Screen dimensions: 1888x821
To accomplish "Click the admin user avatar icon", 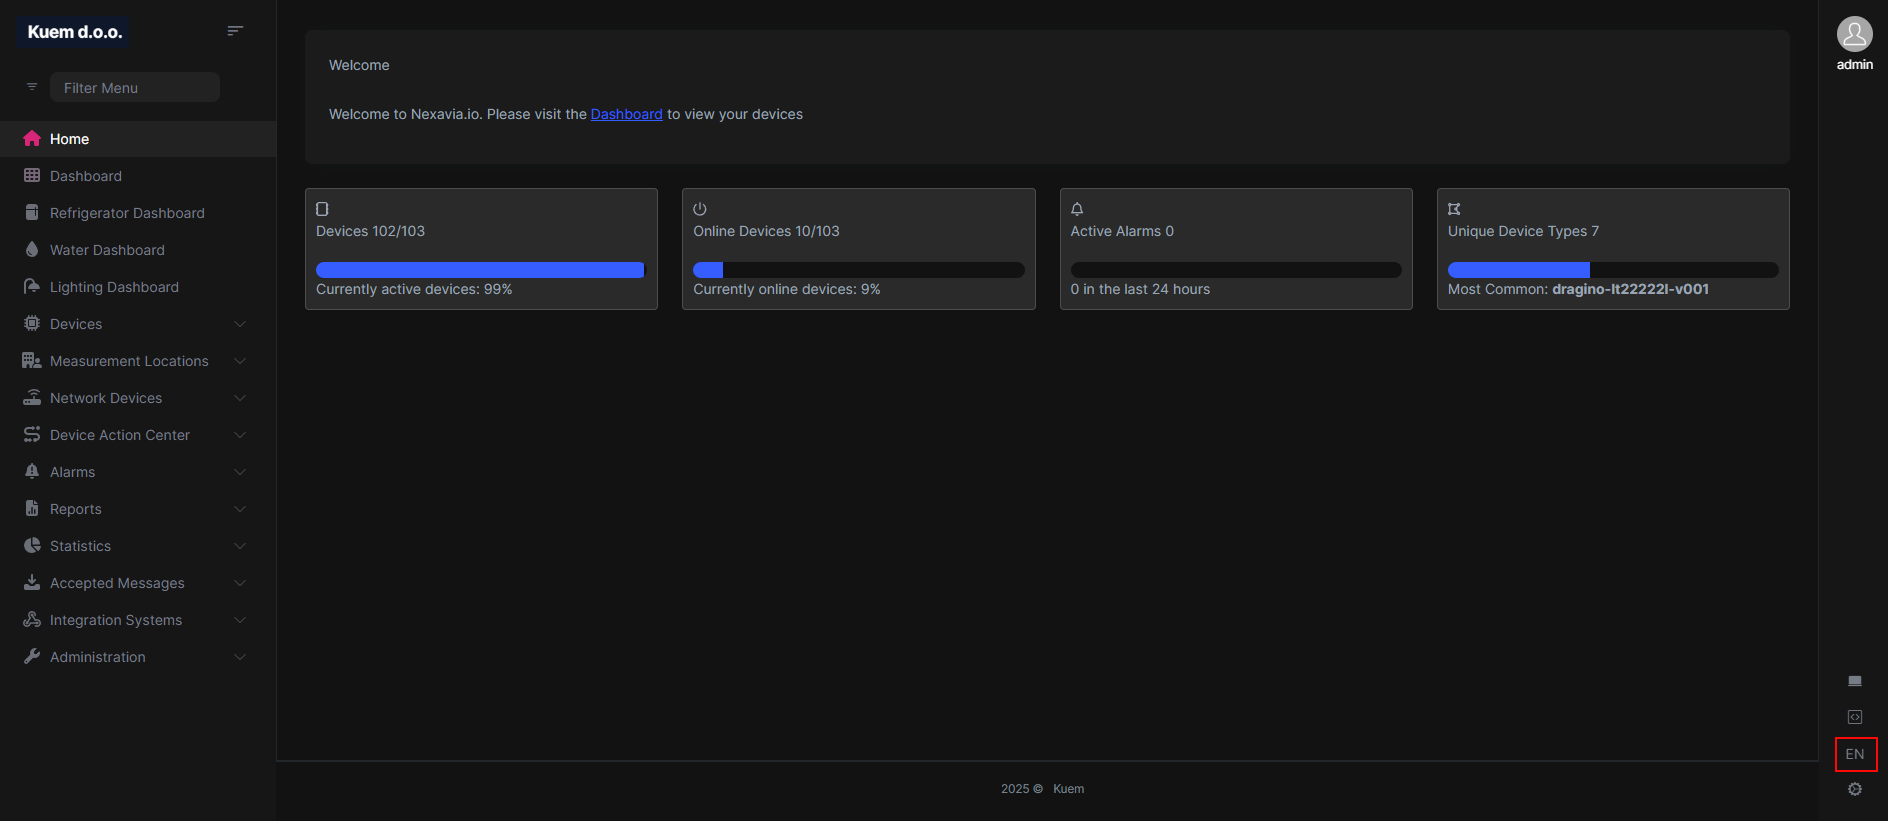I will click(1854, 34).
